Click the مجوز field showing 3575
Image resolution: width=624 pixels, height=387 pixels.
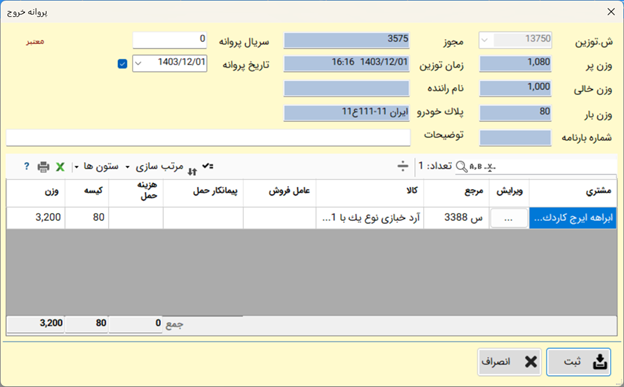pyautogui.click(x=347, y=40)
